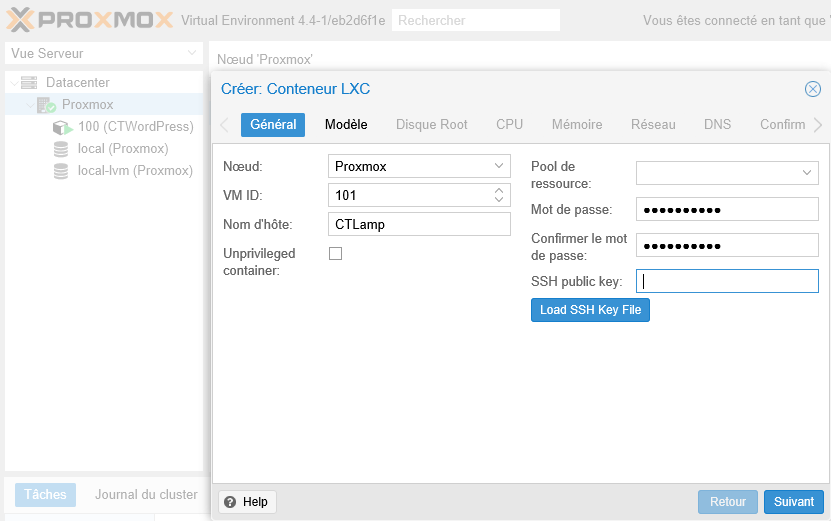Open the Nœud dropdown
This screenshot has width=831, height=521.
coord(499,166)
